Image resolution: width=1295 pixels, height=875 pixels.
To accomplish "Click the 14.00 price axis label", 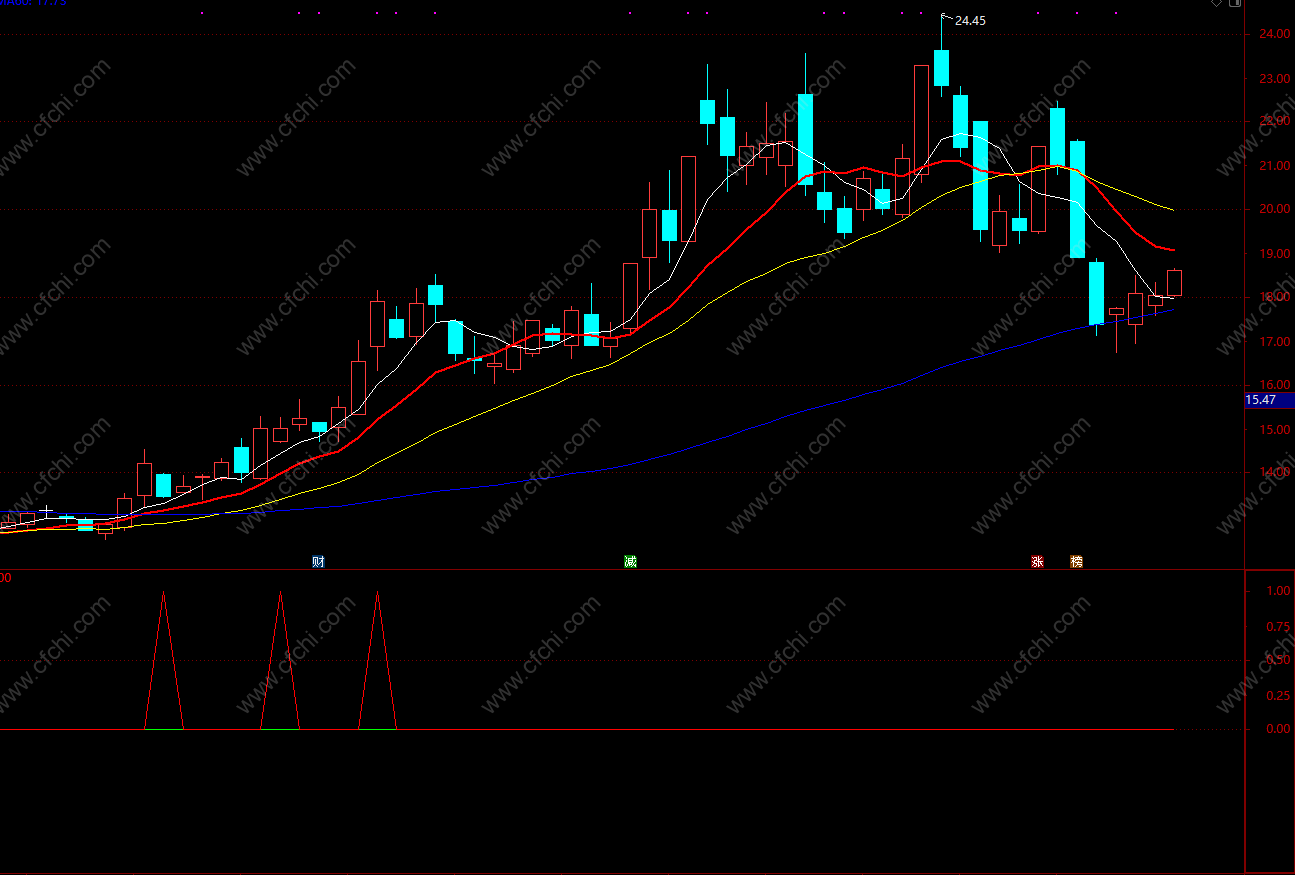I will point(1274,473).
